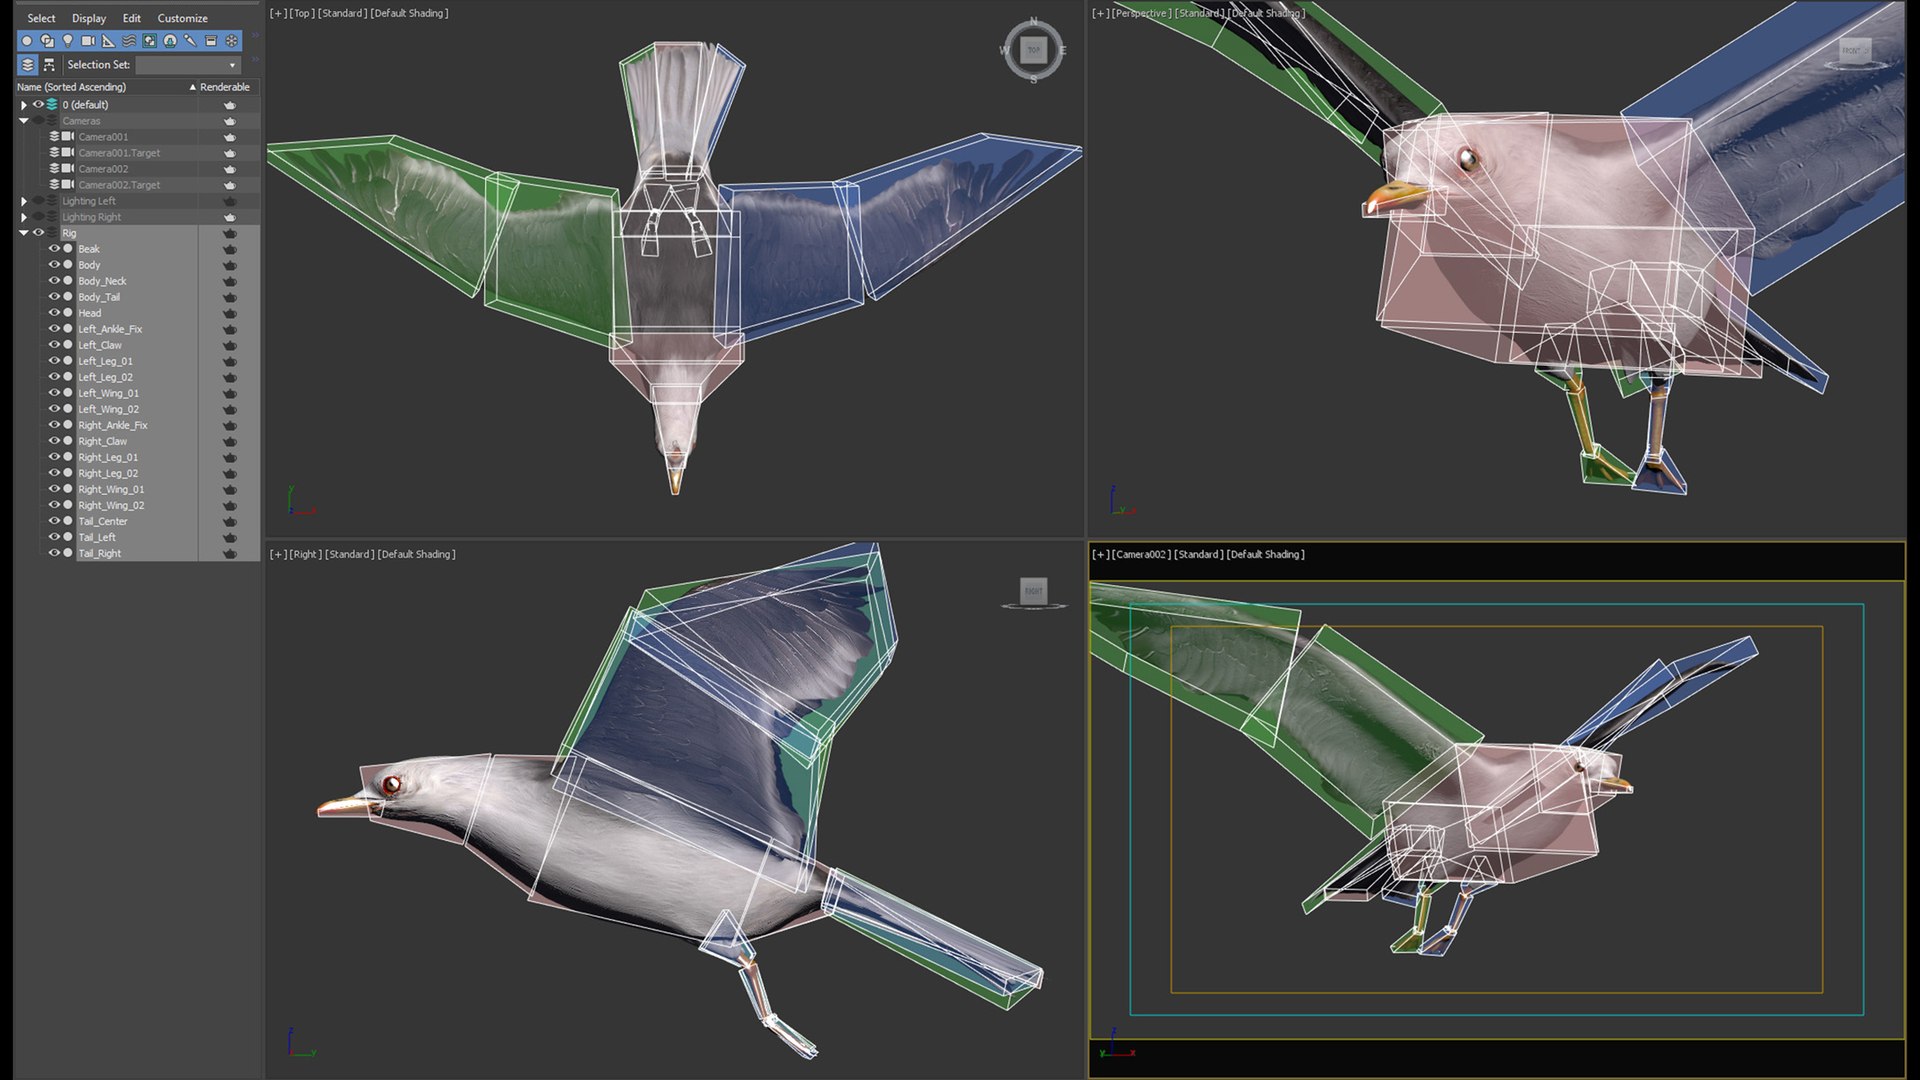Click the [+] menu in the Right viewport

coord(278,554)
